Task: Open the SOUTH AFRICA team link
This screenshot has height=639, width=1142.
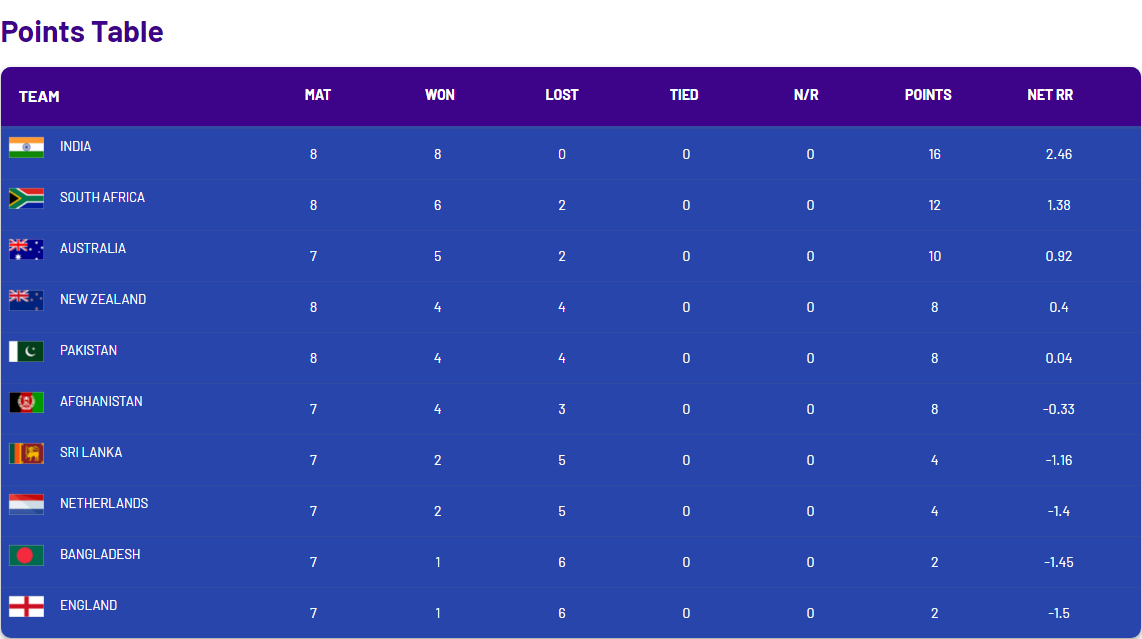Action: pyautogui.click(x=102, y=198)
